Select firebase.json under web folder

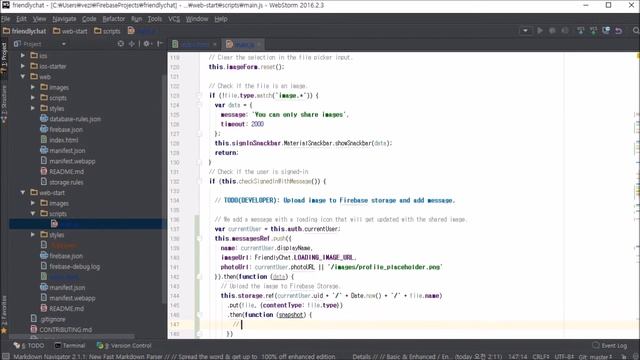[66, 130]
